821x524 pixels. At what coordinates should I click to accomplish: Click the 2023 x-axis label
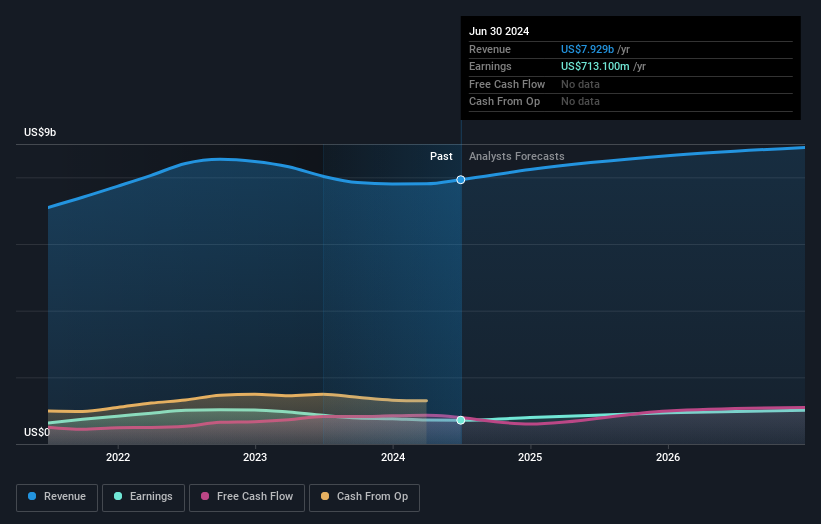255,457
